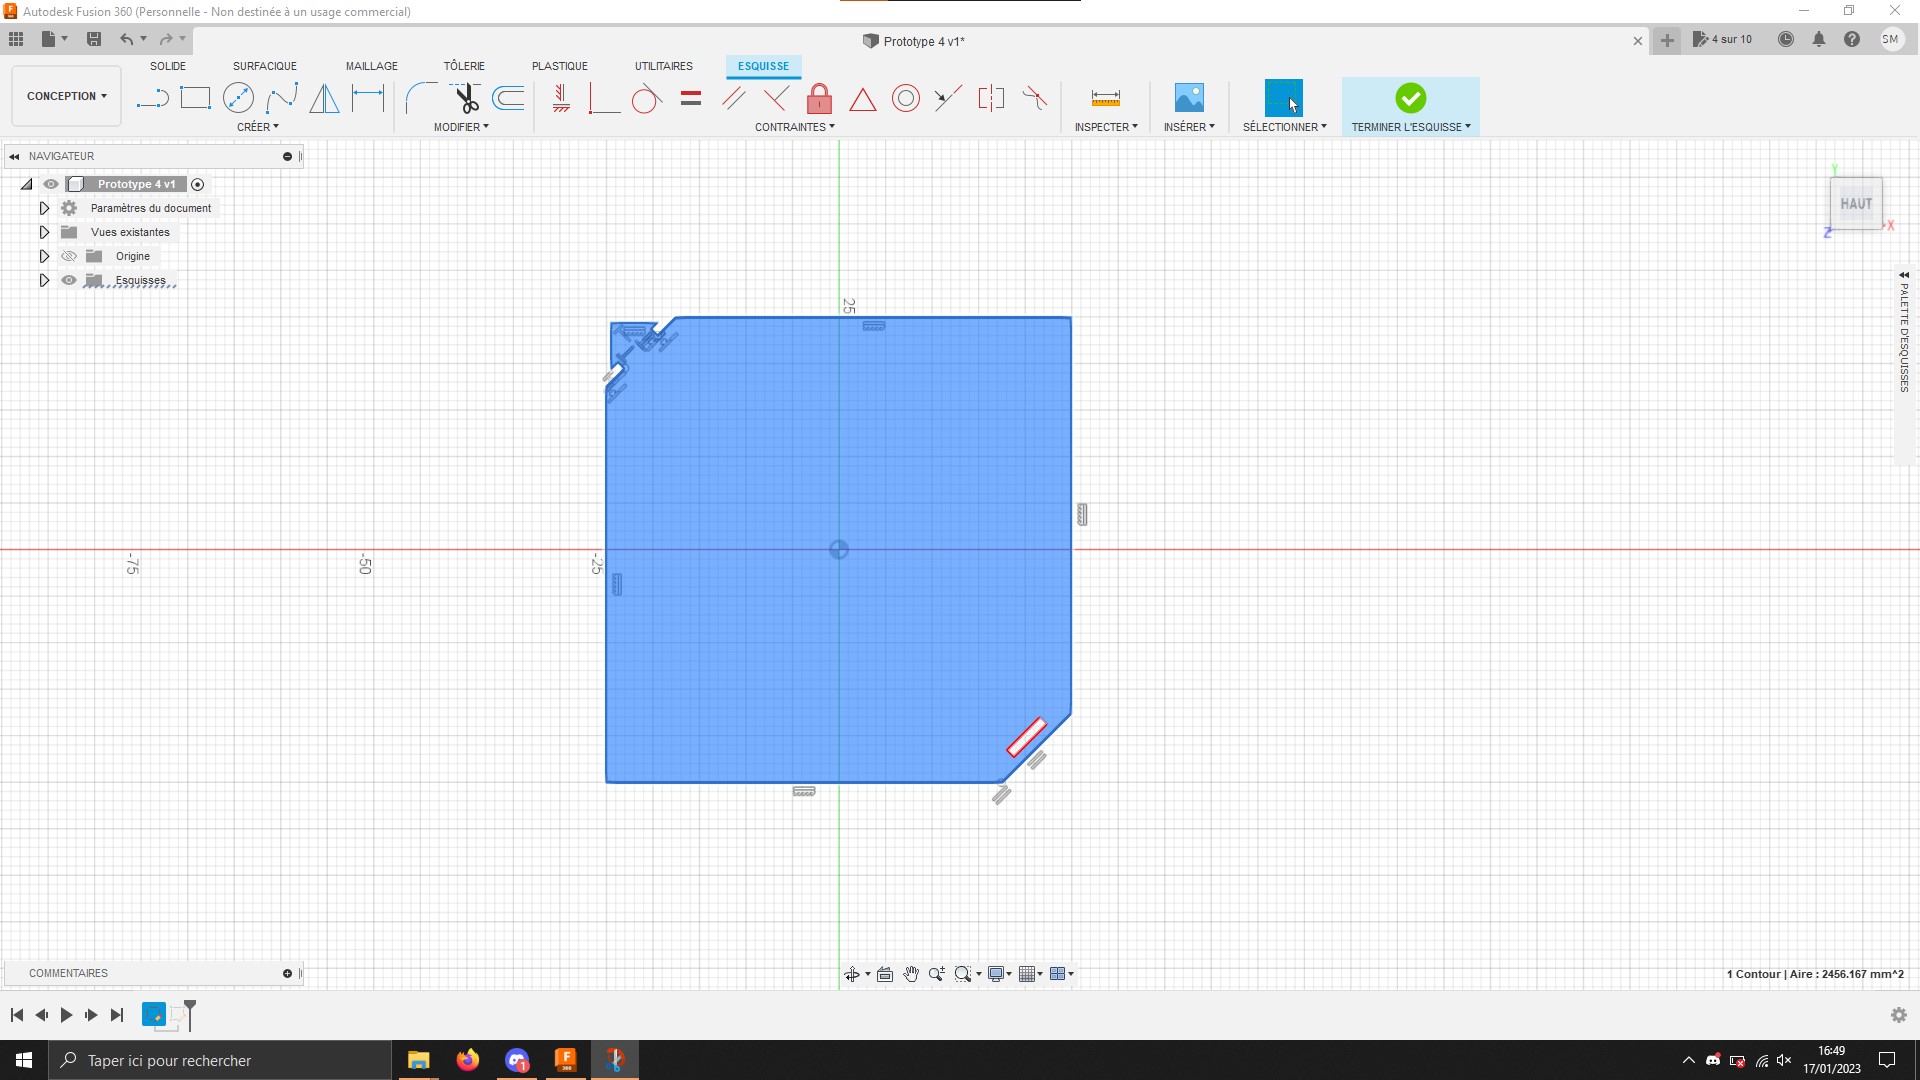The height and width of the screenshot is (1080, 1920).
Task: Apply Horizontal/Vertical constraint
Action: tap(562, 98)
